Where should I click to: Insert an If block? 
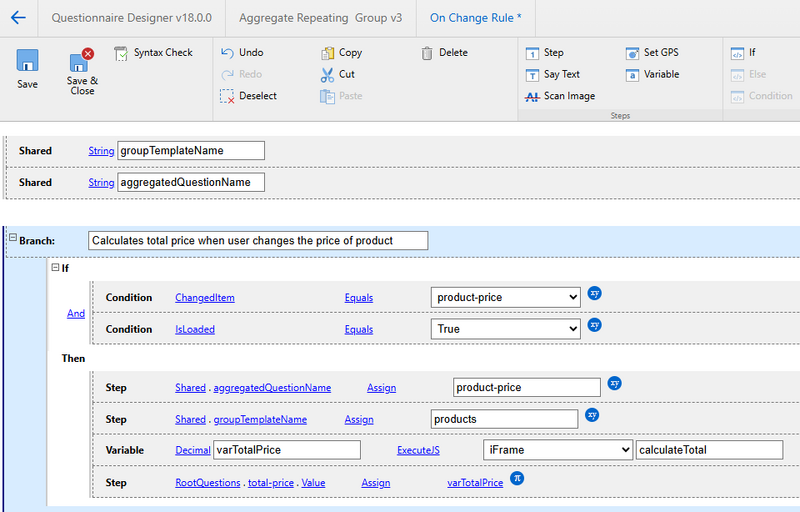coord(743,53)
